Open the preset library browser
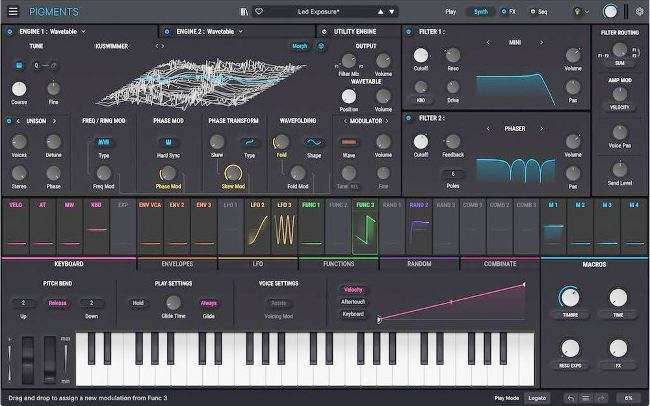This screenshot has height=406, width=650. [246, 11]
